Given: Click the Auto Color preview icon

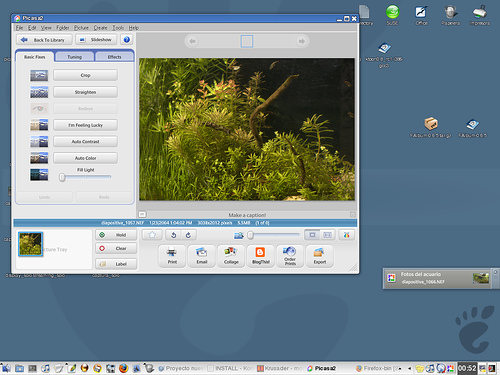Looking at the screenshot, I should (x=39, y=158).
